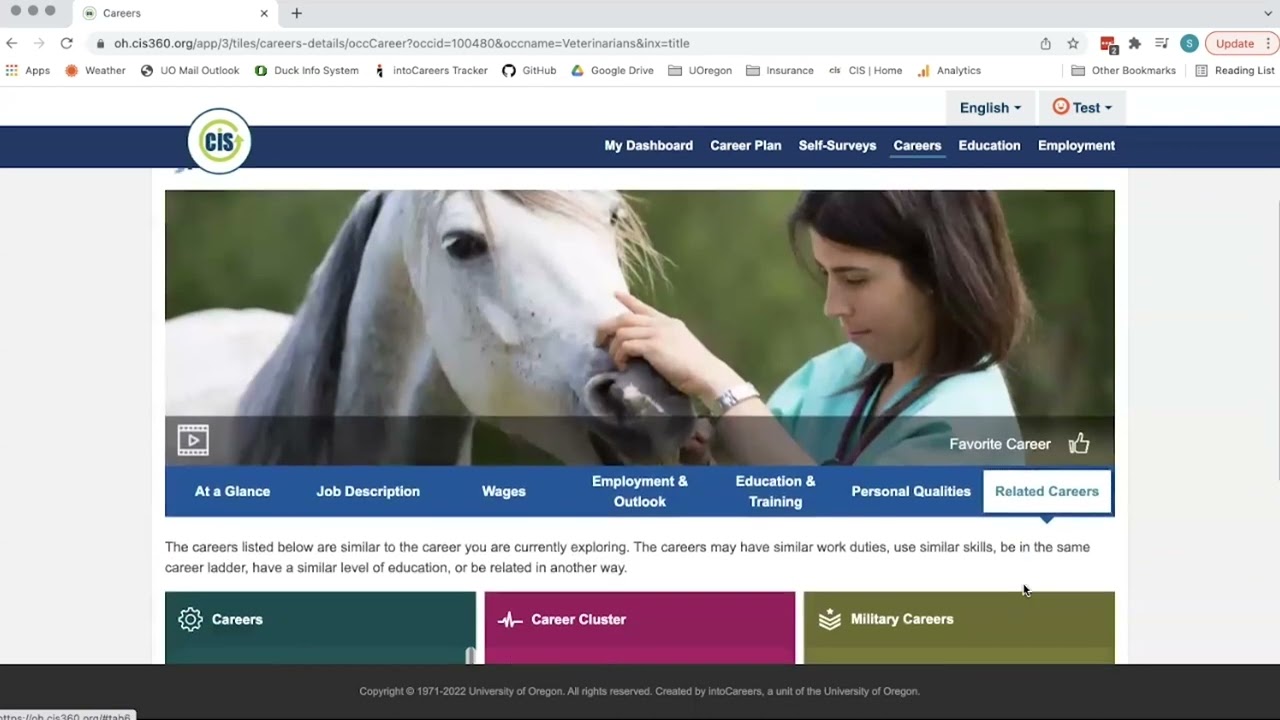This screenshot has width=1280, height=720.
Task: Switch to the Job Description tab
Action: [368, 491]
